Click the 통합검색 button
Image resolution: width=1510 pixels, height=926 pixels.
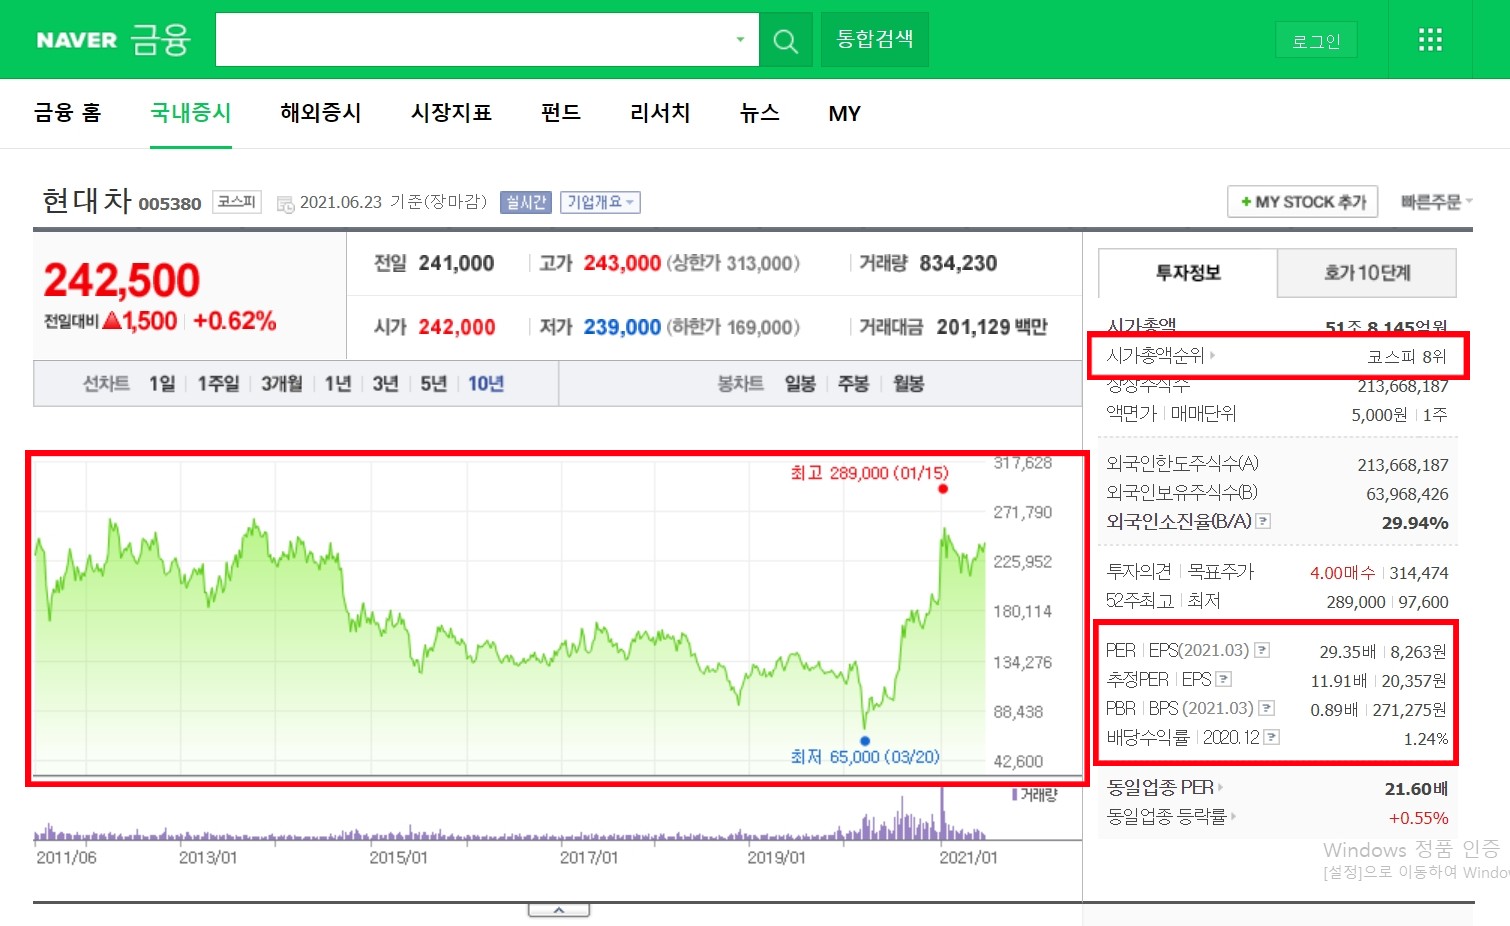point(875,40)
